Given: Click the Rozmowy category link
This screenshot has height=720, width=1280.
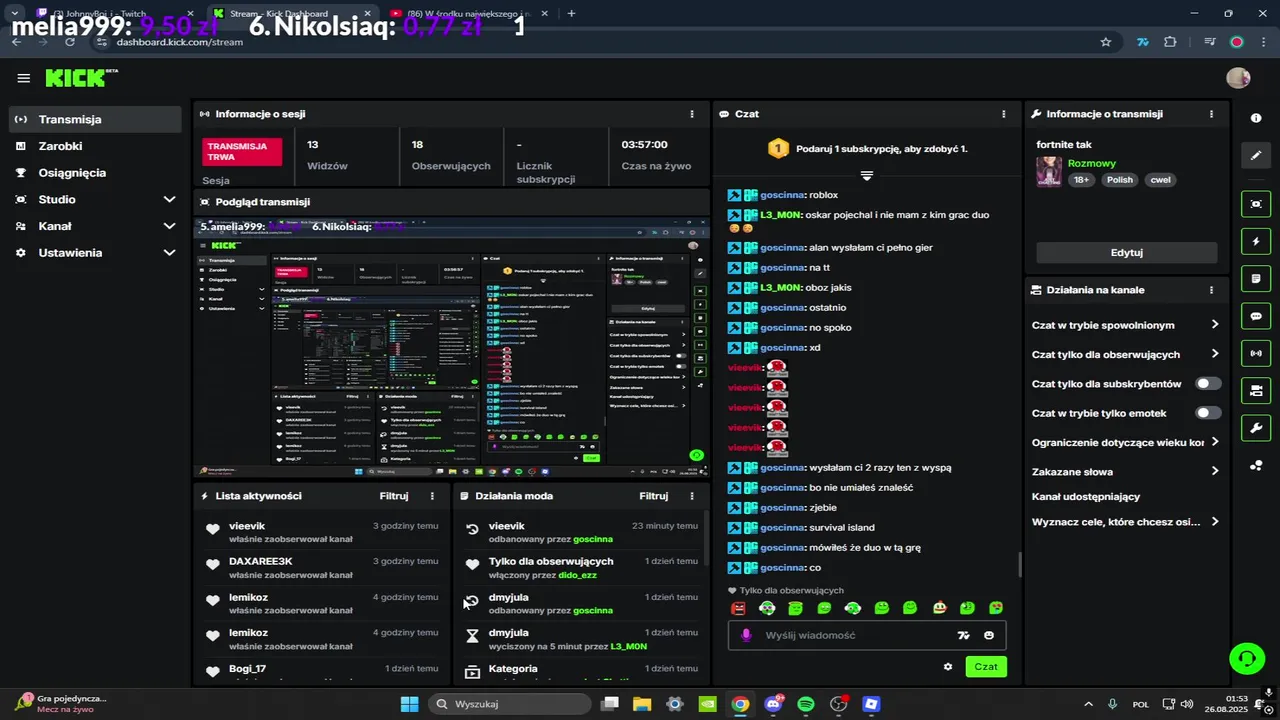Looking at the screenshot, I should 1092,163.
